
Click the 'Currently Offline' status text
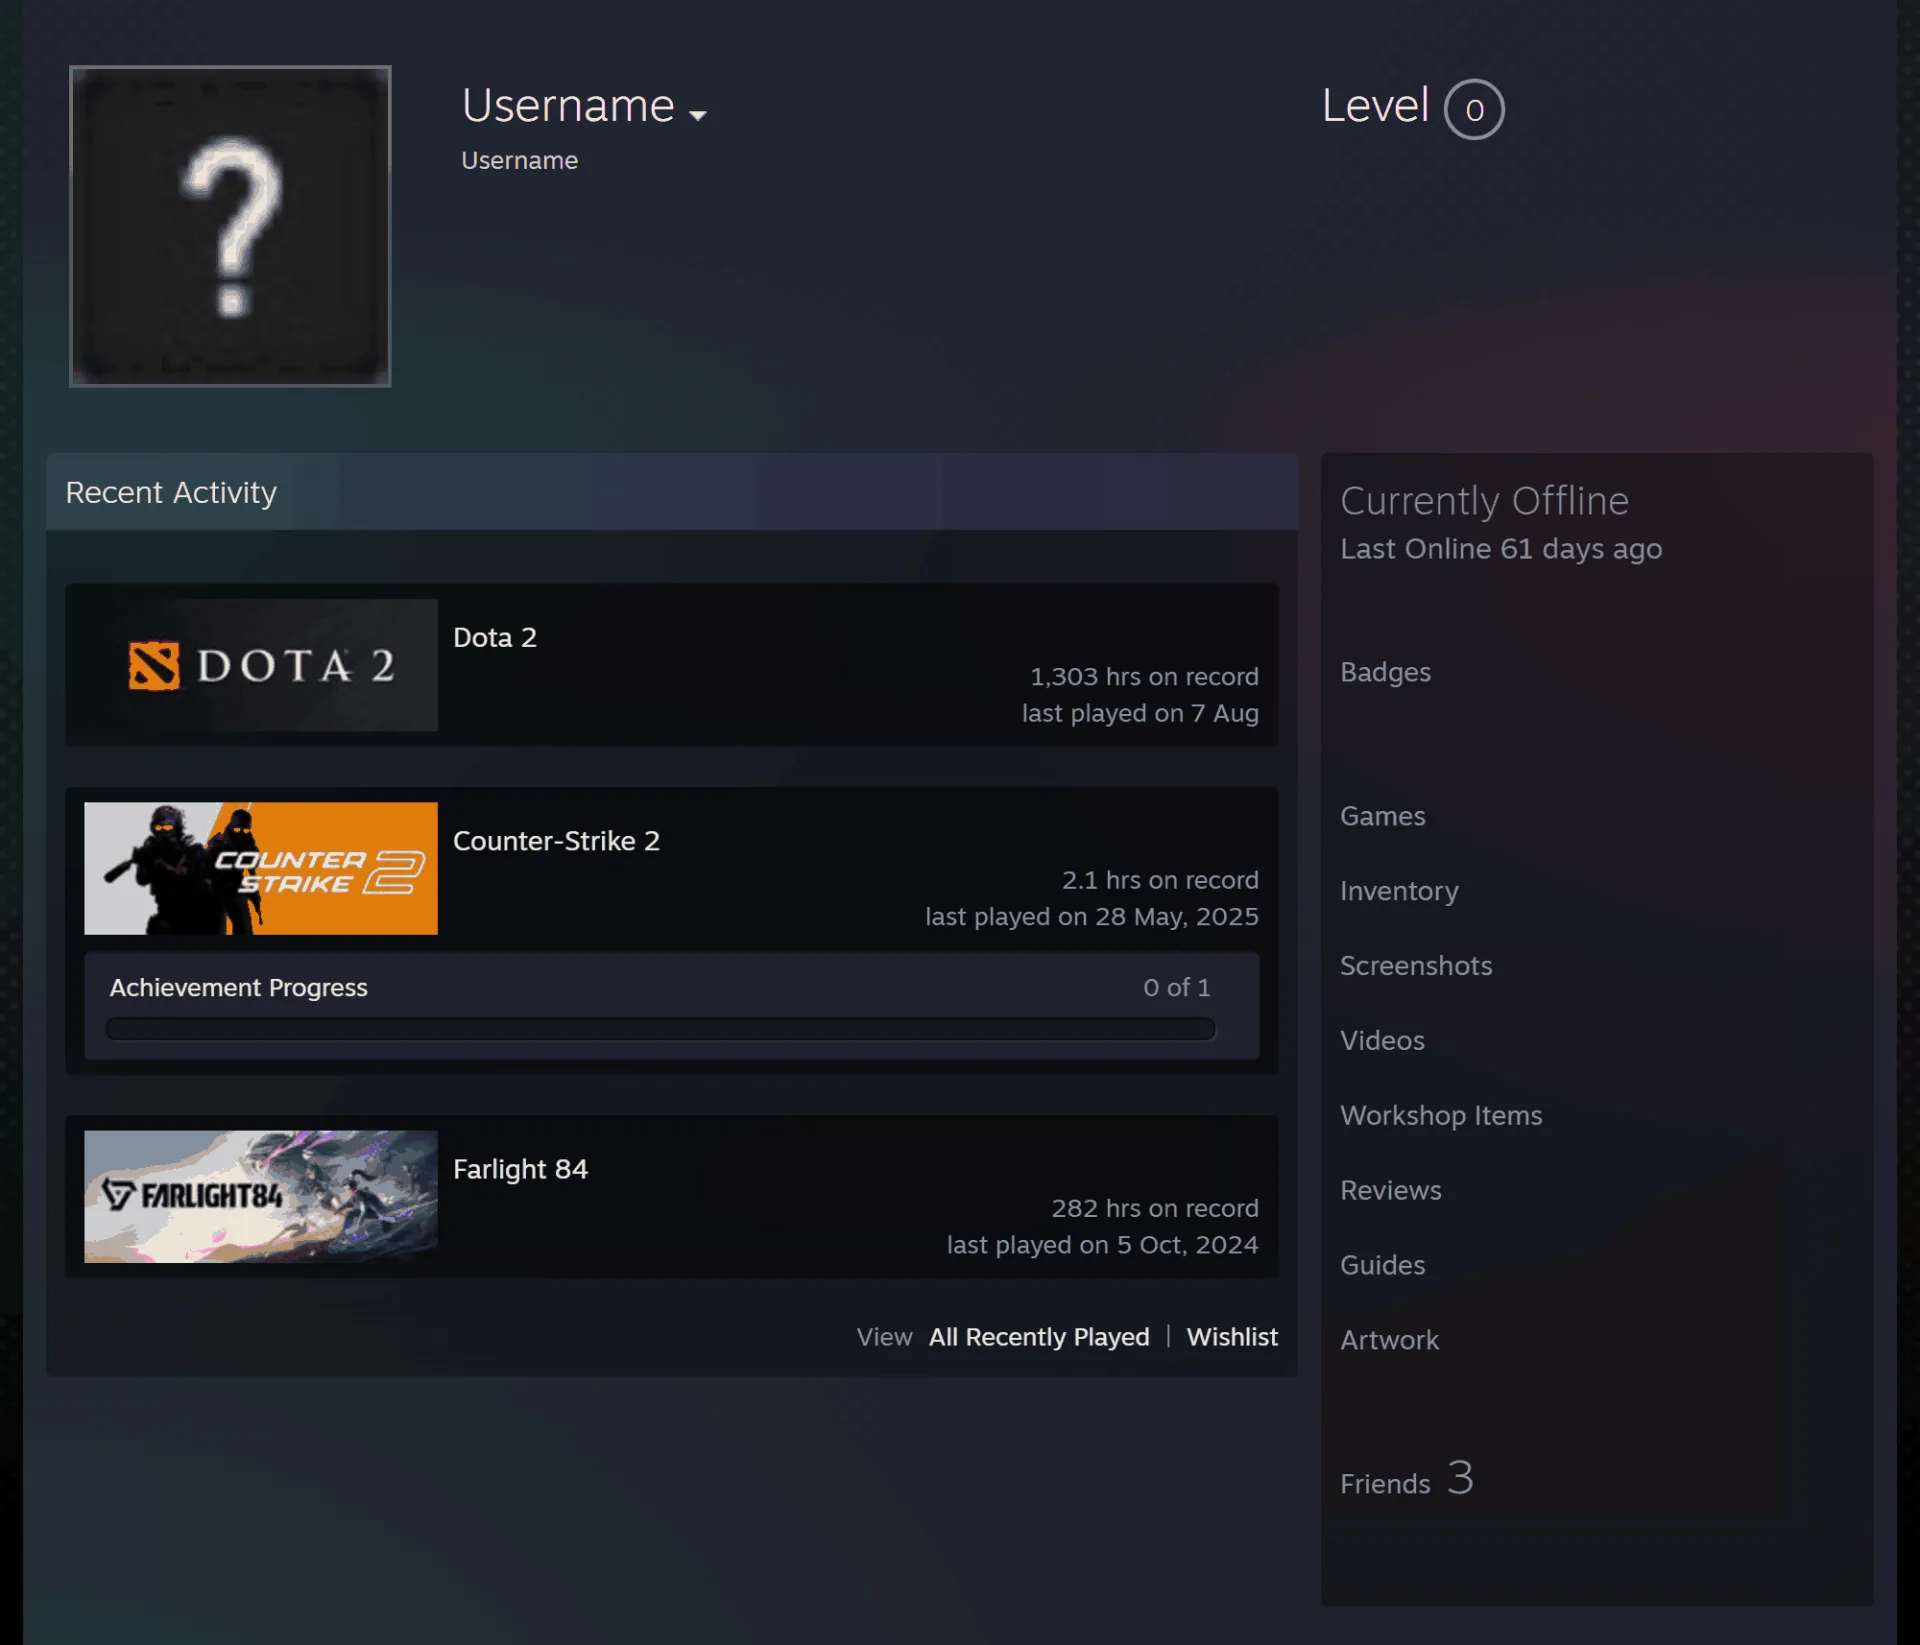[1484, 501]
